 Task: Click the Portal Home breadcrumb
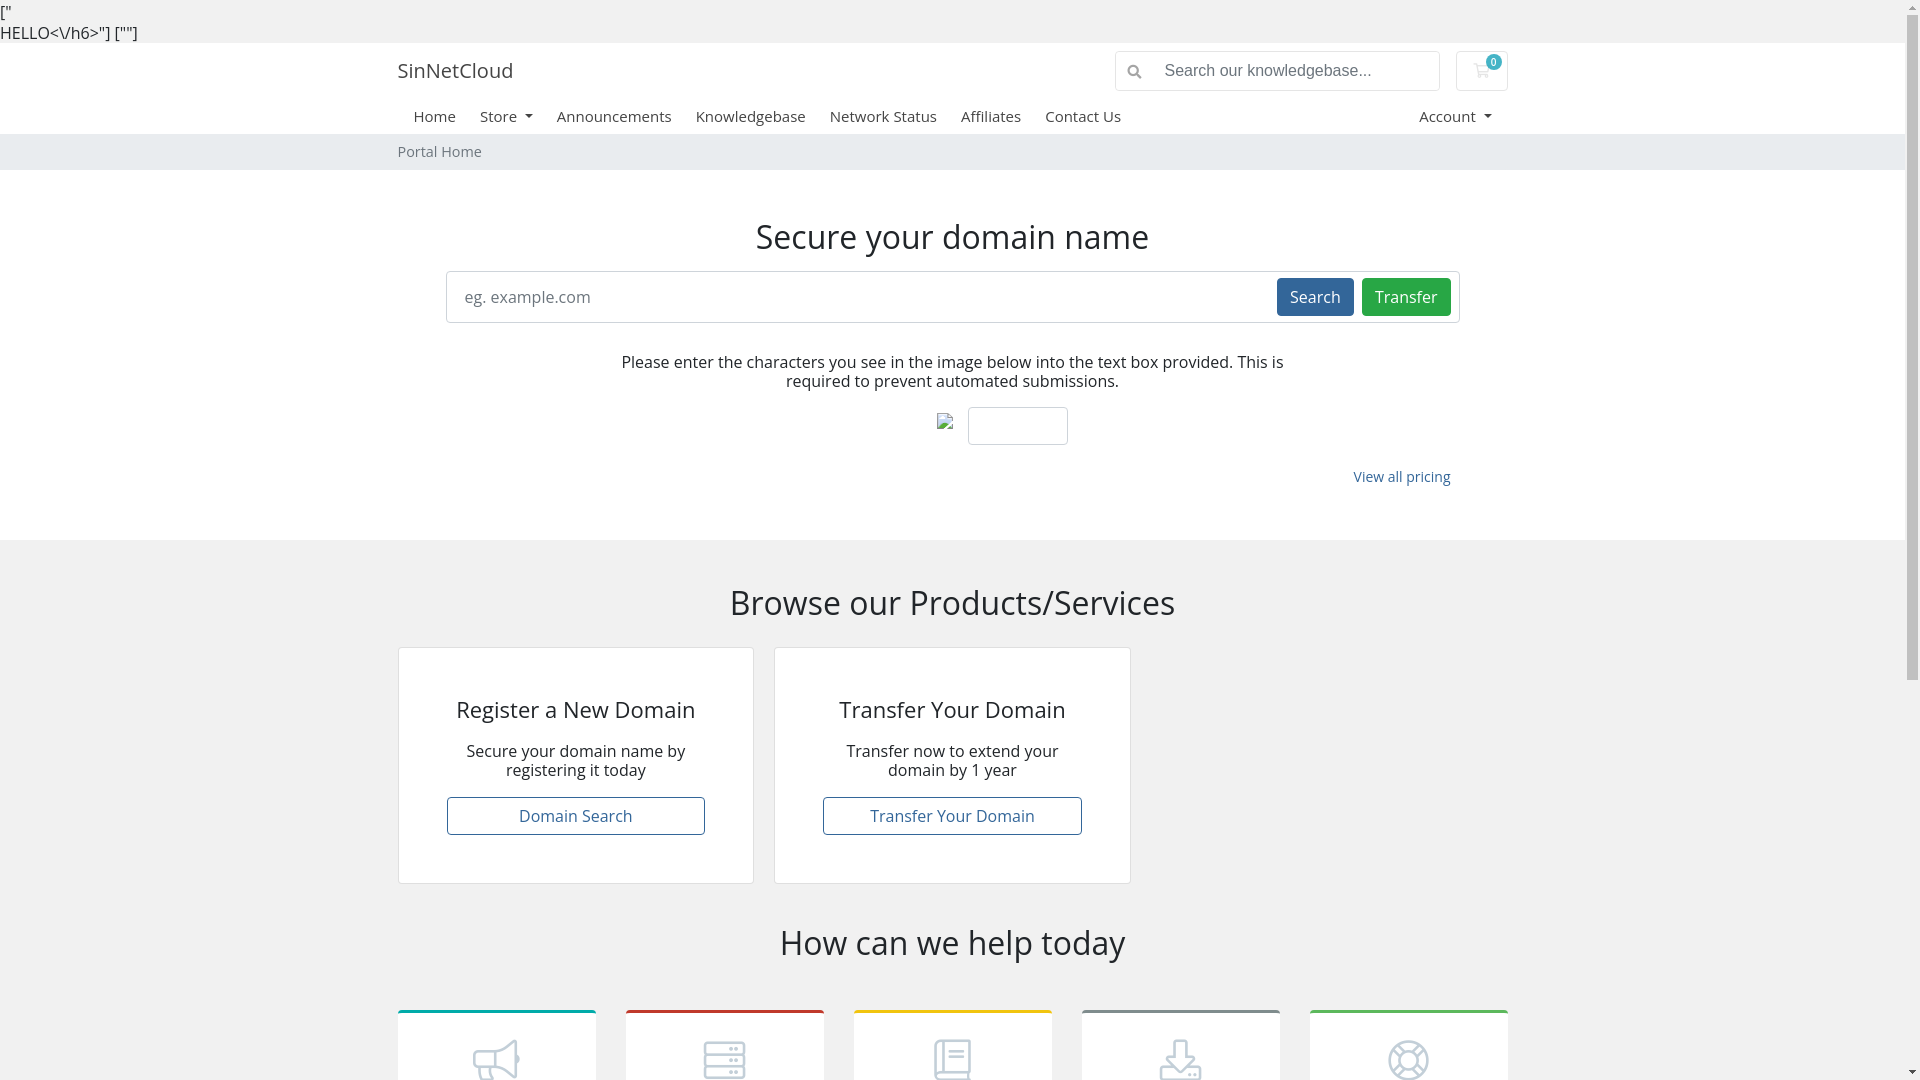click(x=440, y=152)
